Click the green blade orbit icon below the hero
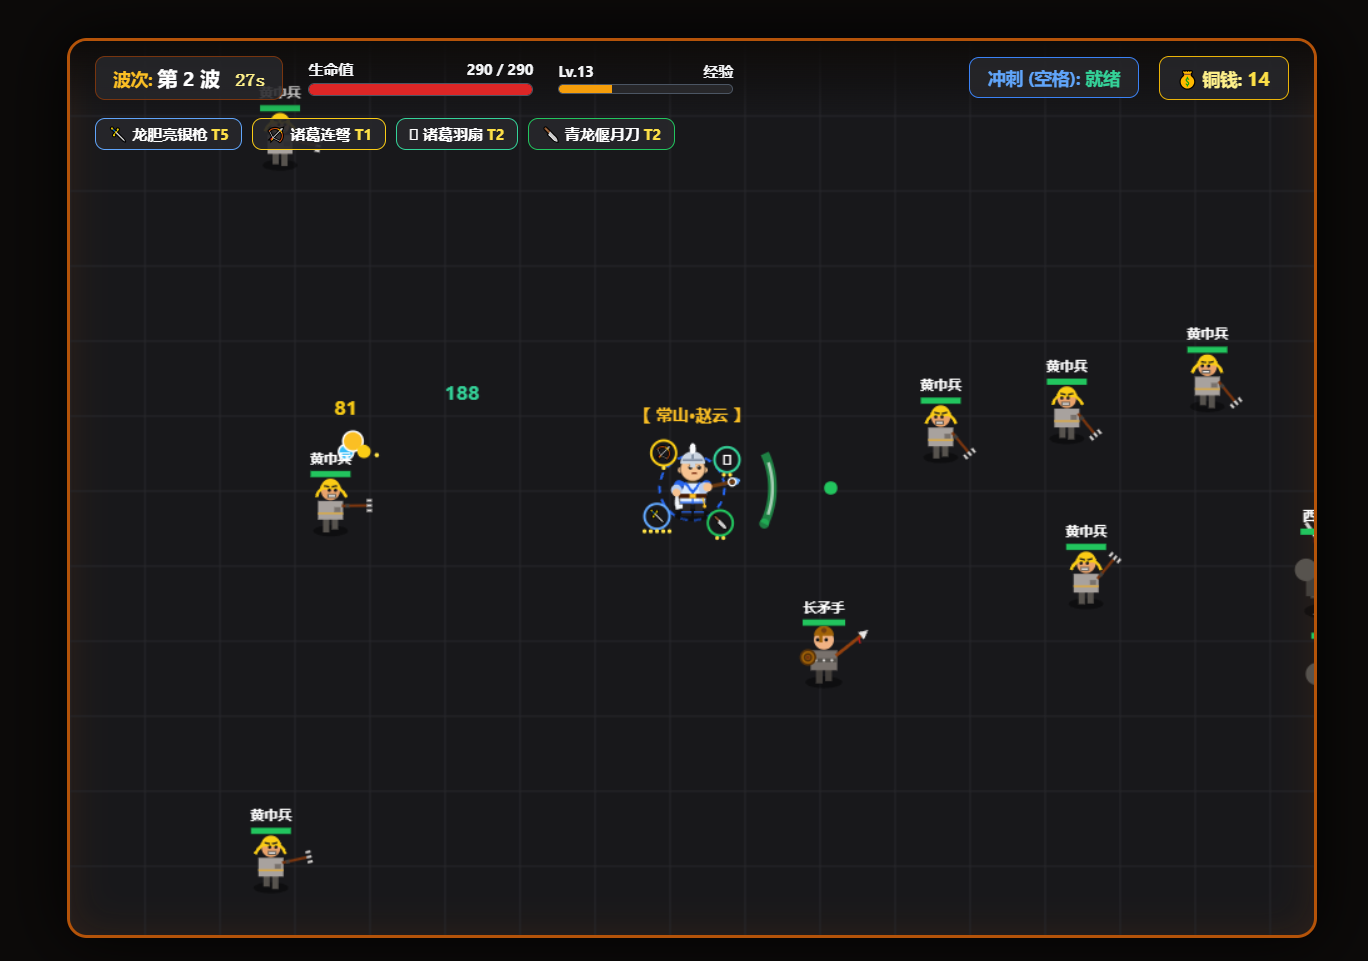This screenshot has height=961, width=1368. point(720,522)
